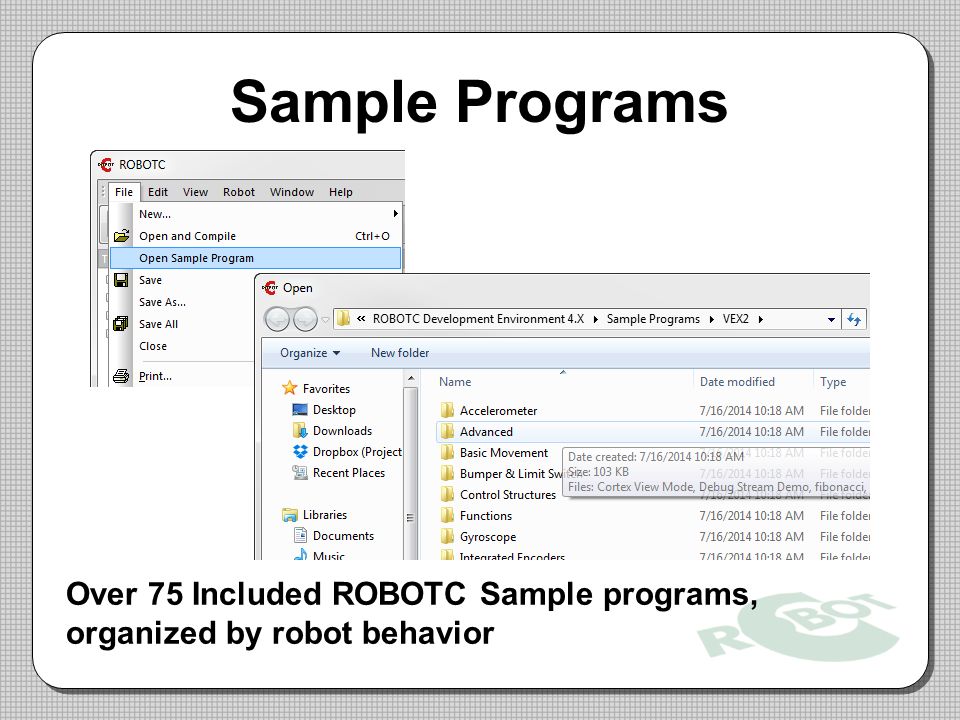Select the Control Structures folder
Image resolution: width=960 pixels, height=720 pixels.
[508, 495]
